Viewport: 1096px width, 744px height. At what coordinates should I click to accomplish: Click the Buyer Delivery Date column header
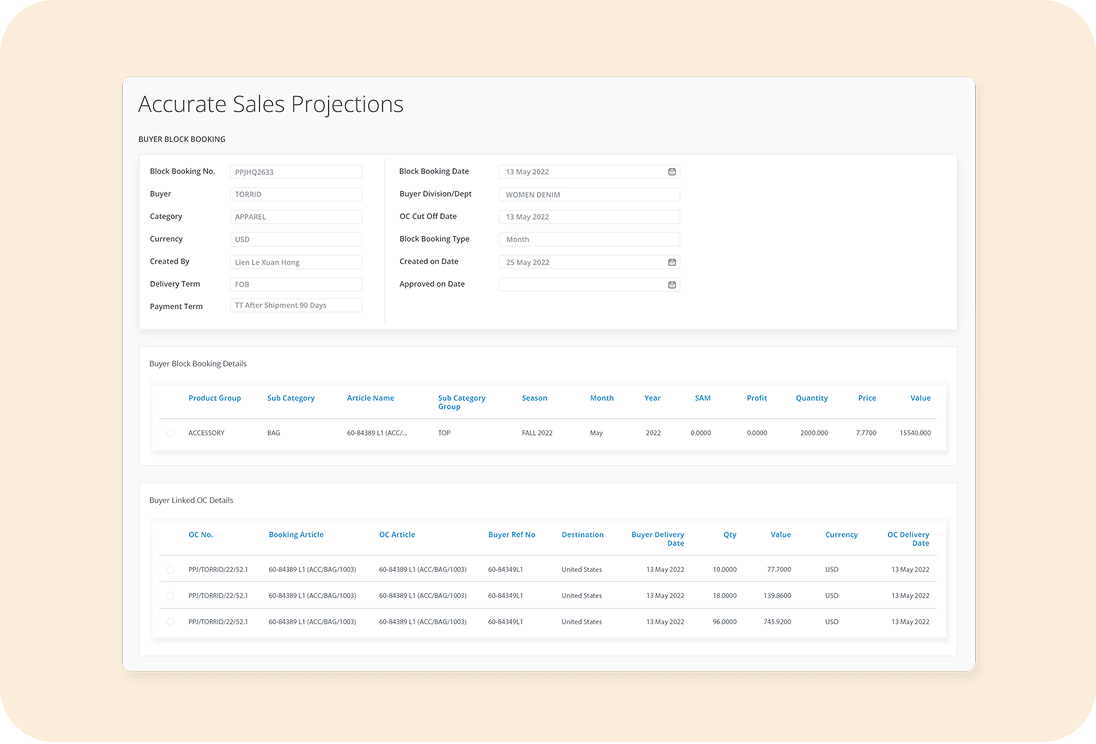tap(658, 539)
